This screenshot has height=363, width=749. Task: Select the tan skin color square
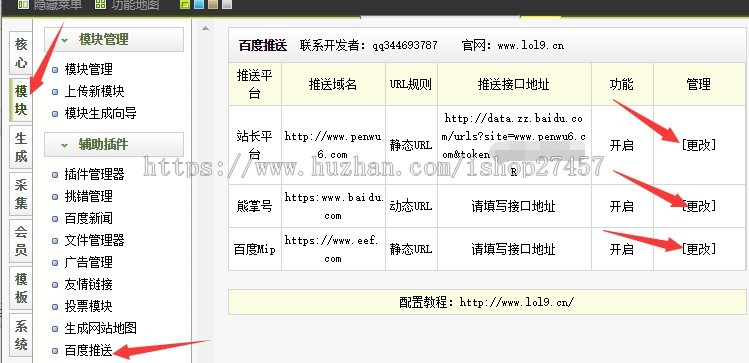(214, 5)
